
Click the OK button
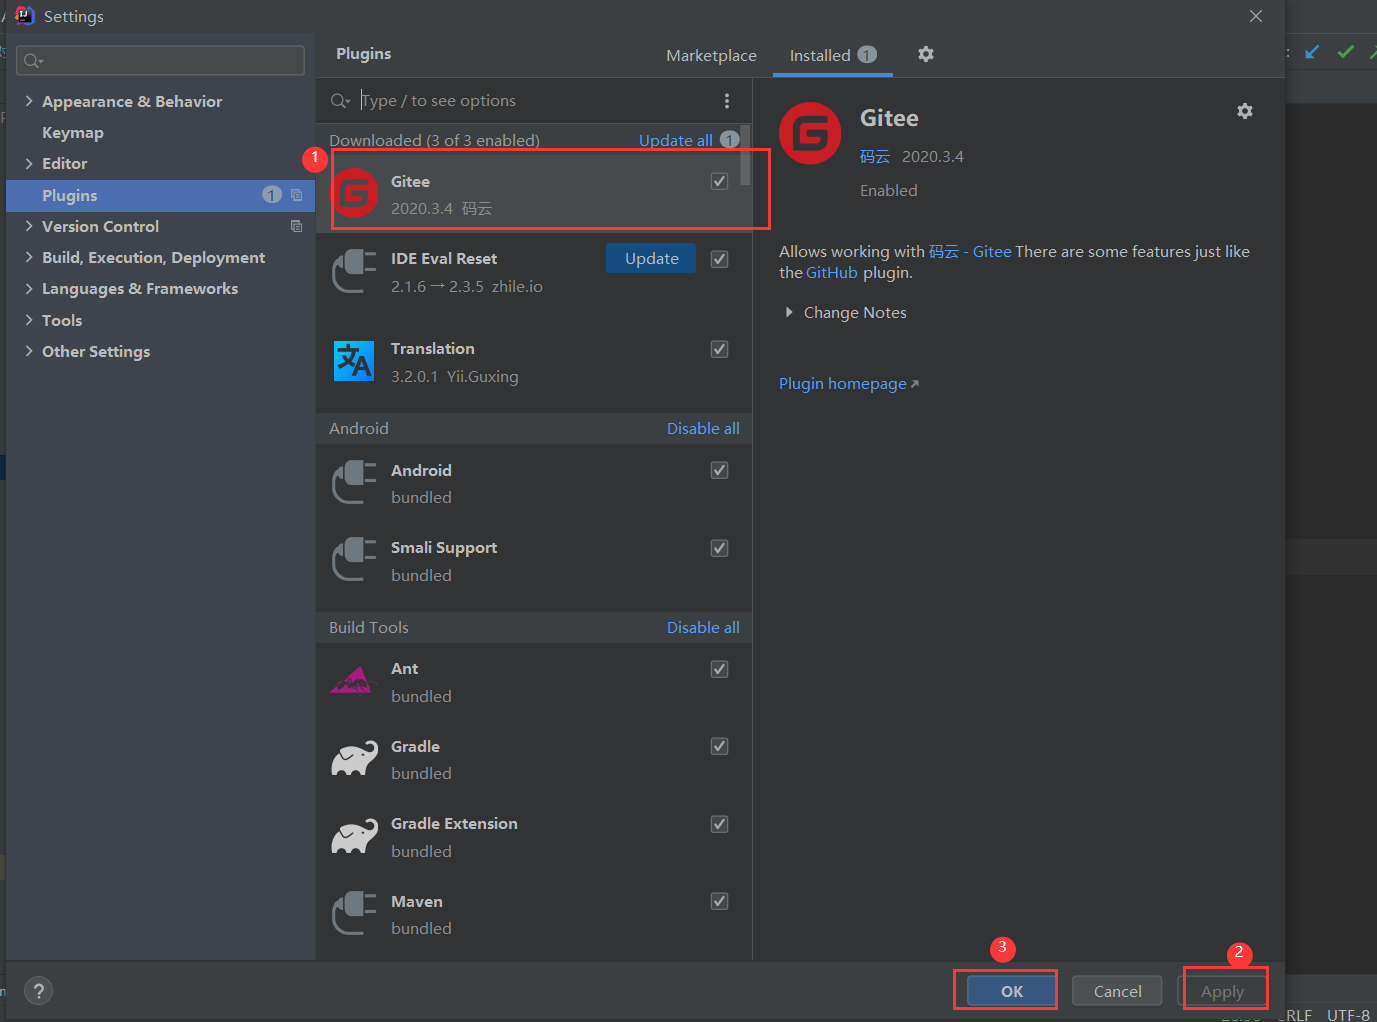[1012, 991]
